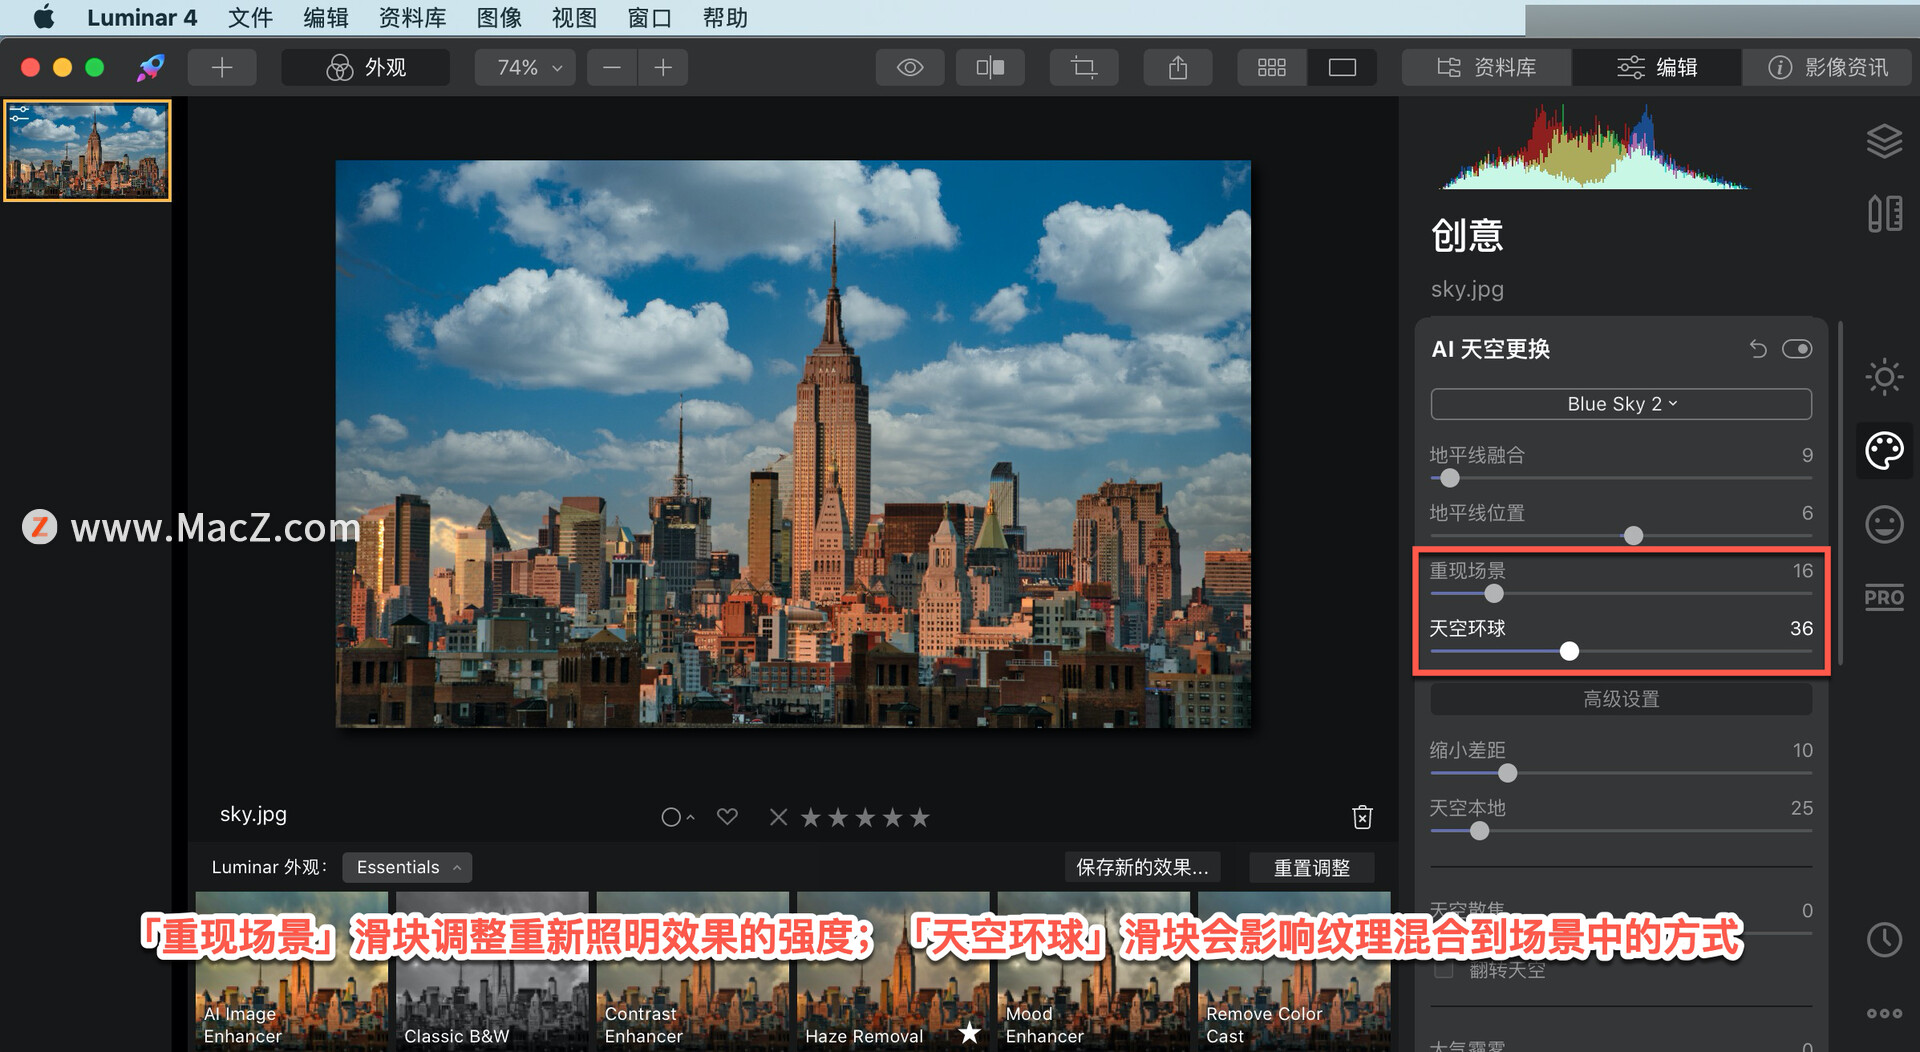
Task: Apply the Remove Color Cast look
Action: pos(1294,971)
